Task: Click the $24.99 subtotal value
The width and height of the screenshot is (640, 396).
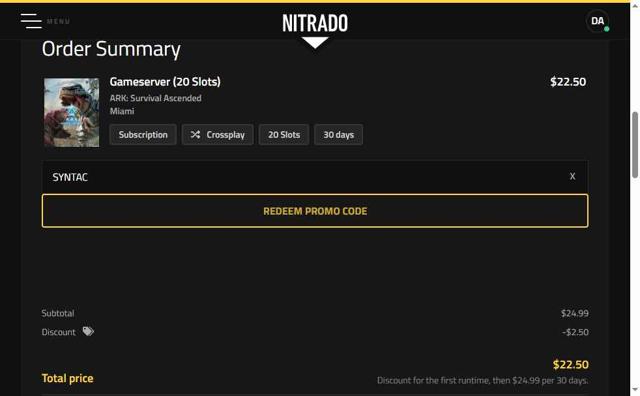Action: click(x=575, y=313)
